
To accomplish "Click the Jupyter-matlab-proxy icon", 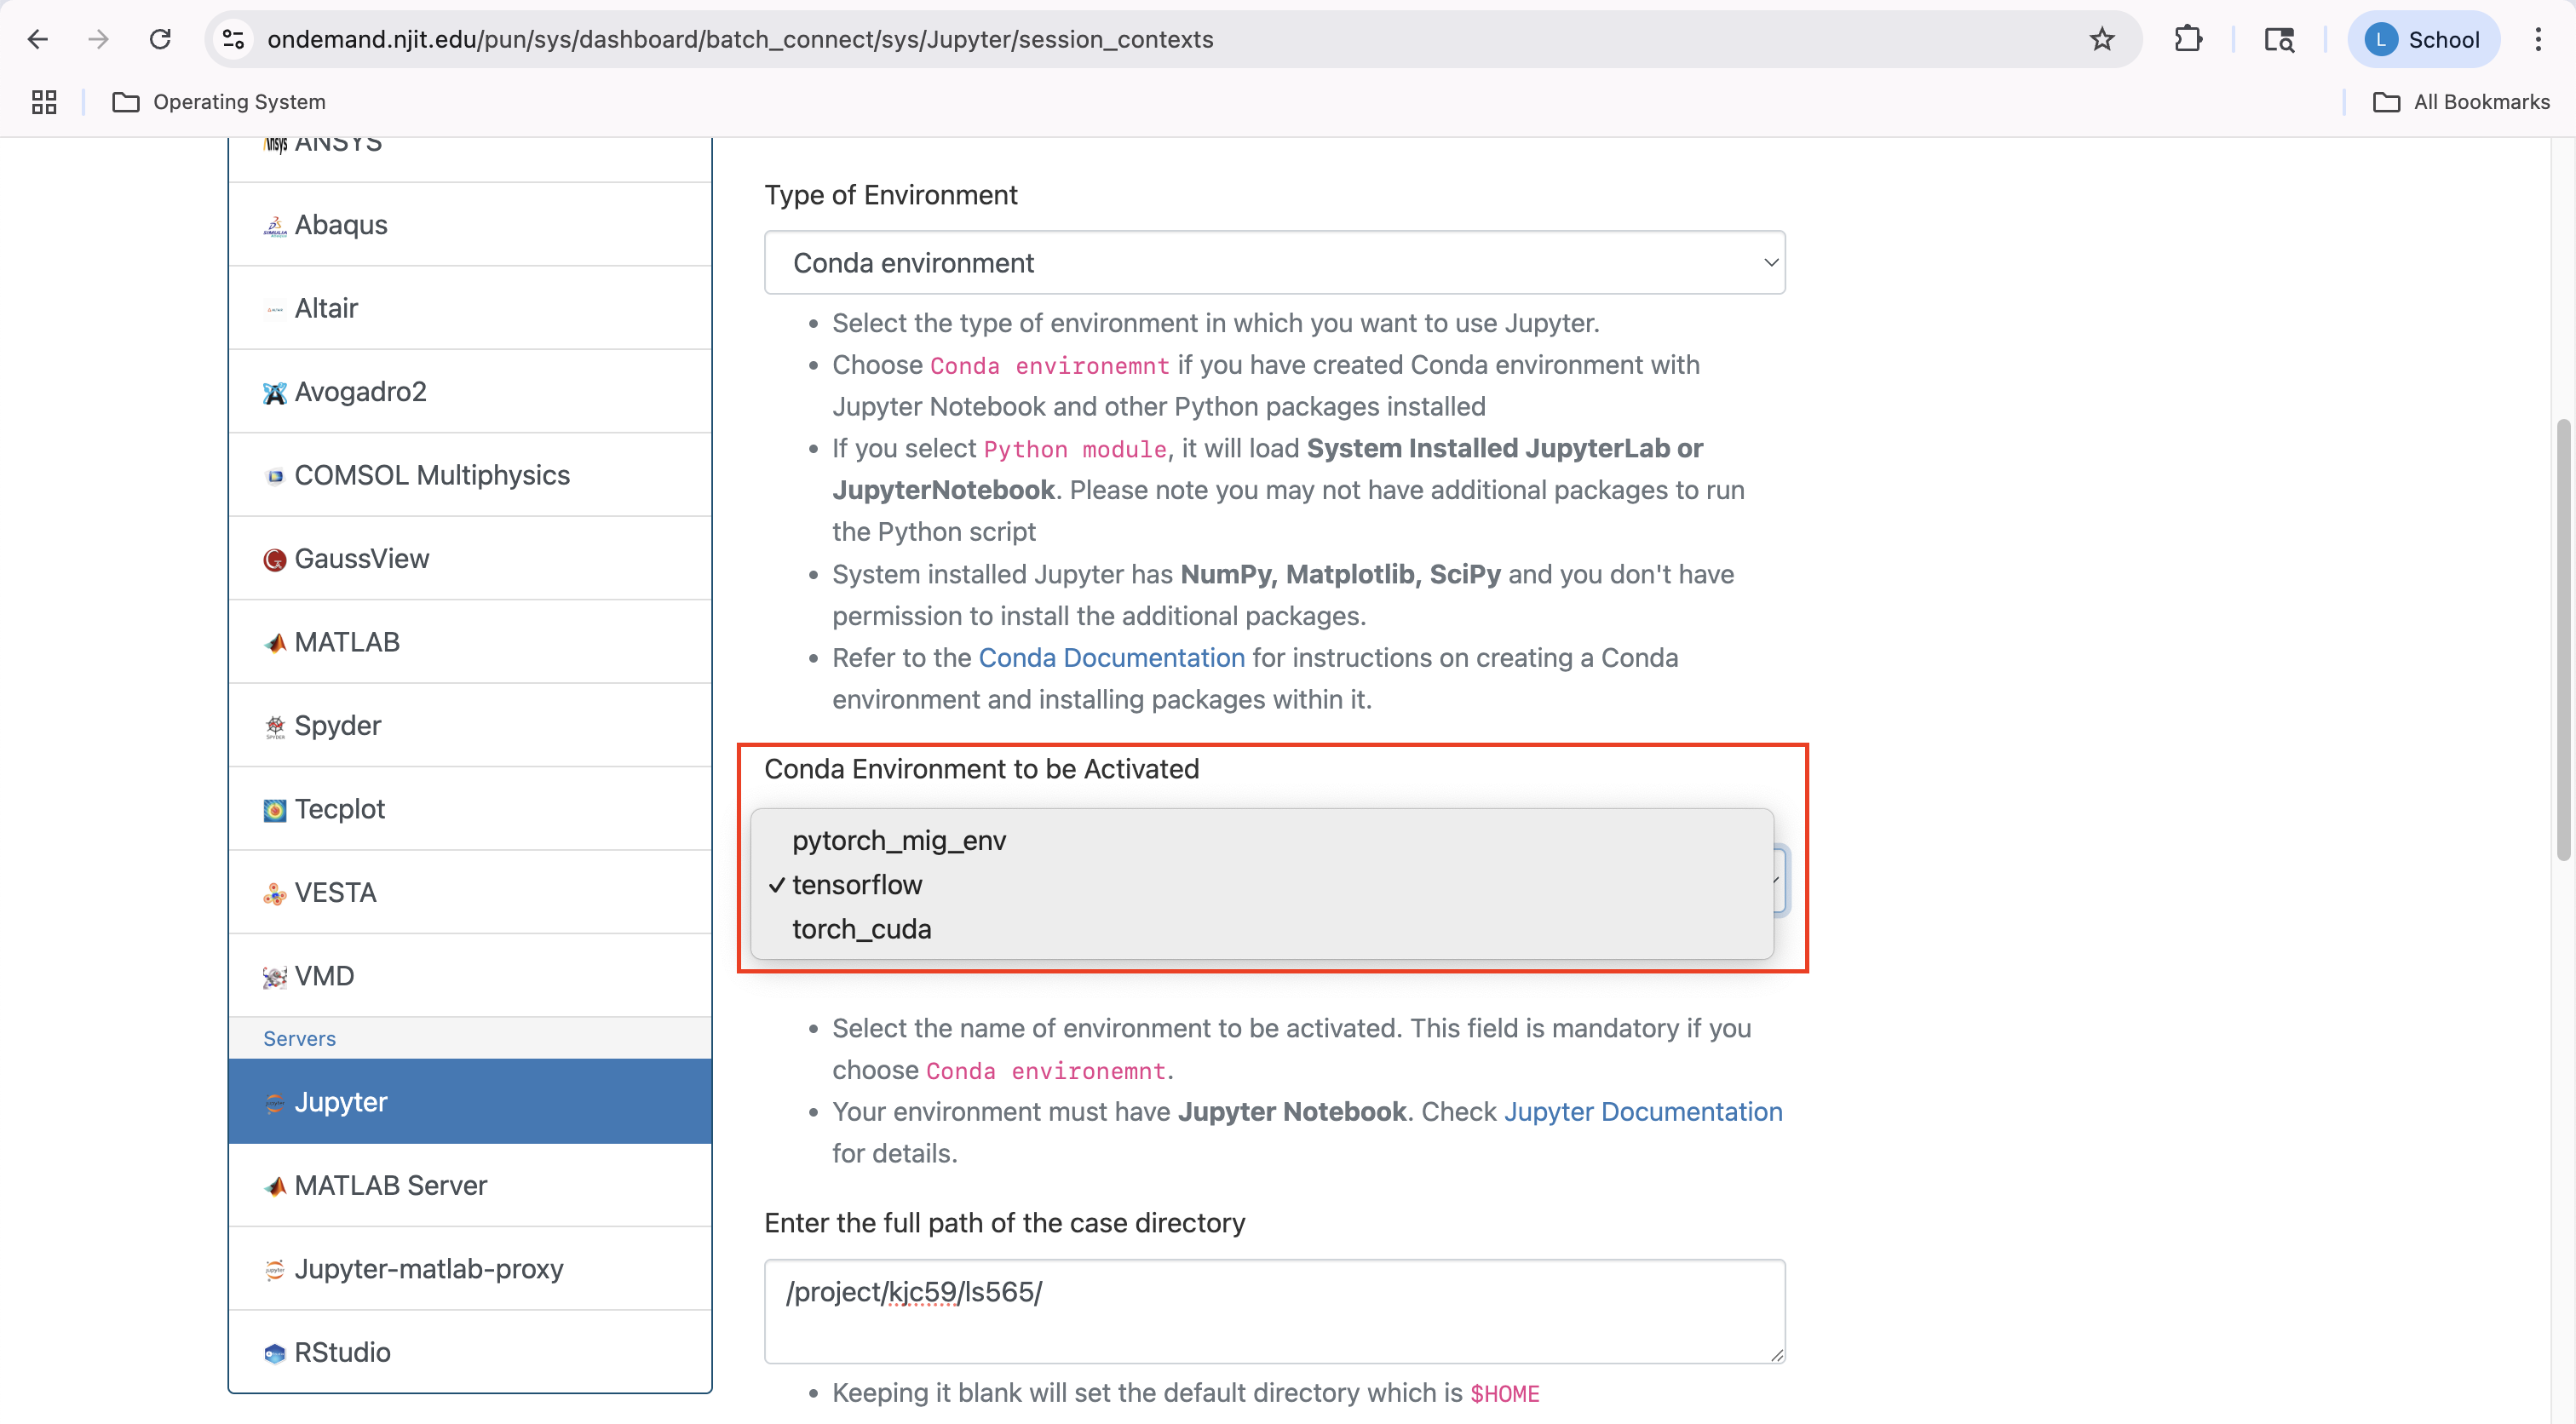I will click(x=275, y=1270).
